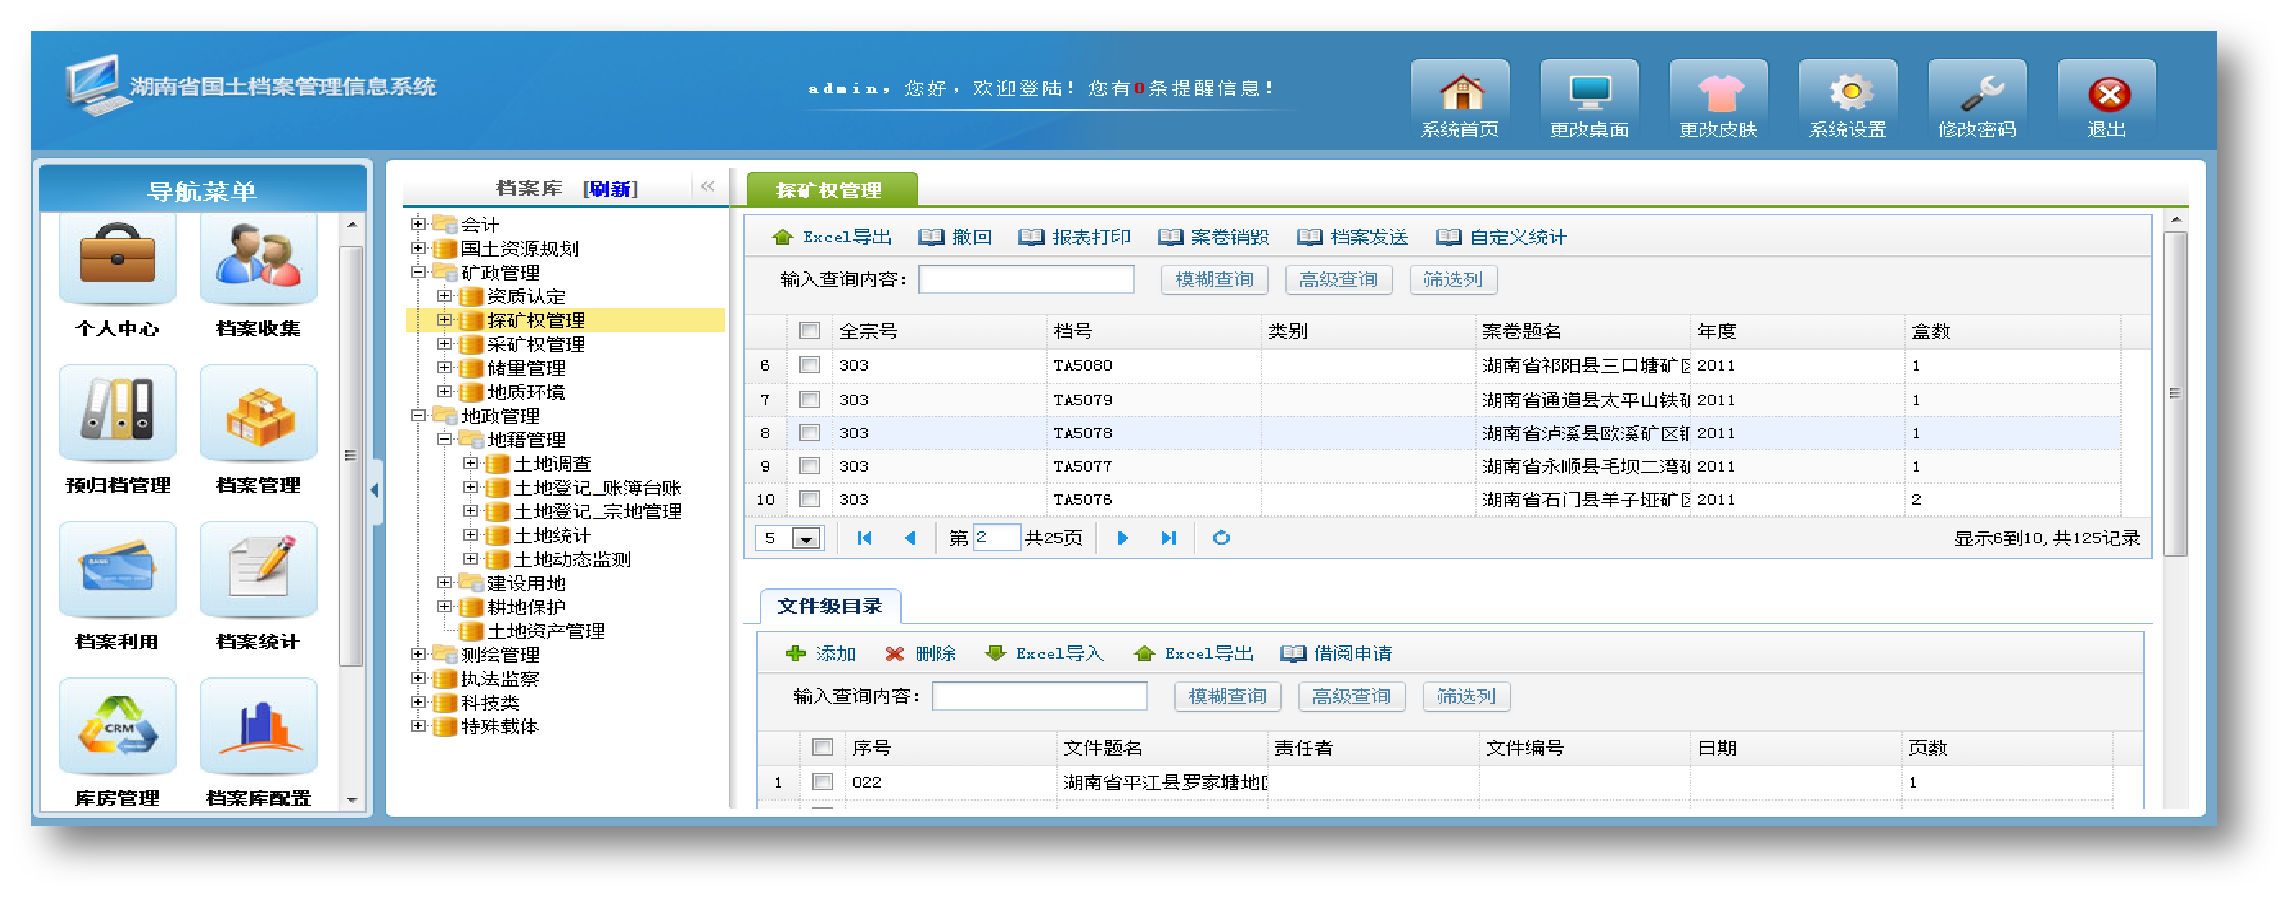This screenshot has width=2290, height=899.
Task: Click the page number field
Action: 996,538
